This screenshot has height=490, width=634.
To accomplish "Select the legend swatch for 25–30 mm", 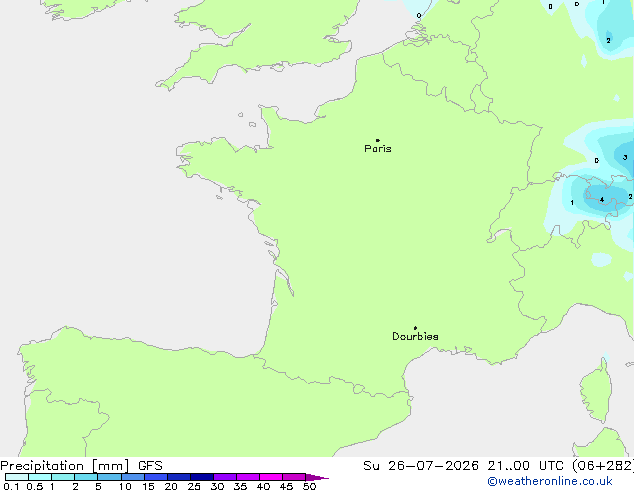I will click(202, 477).
